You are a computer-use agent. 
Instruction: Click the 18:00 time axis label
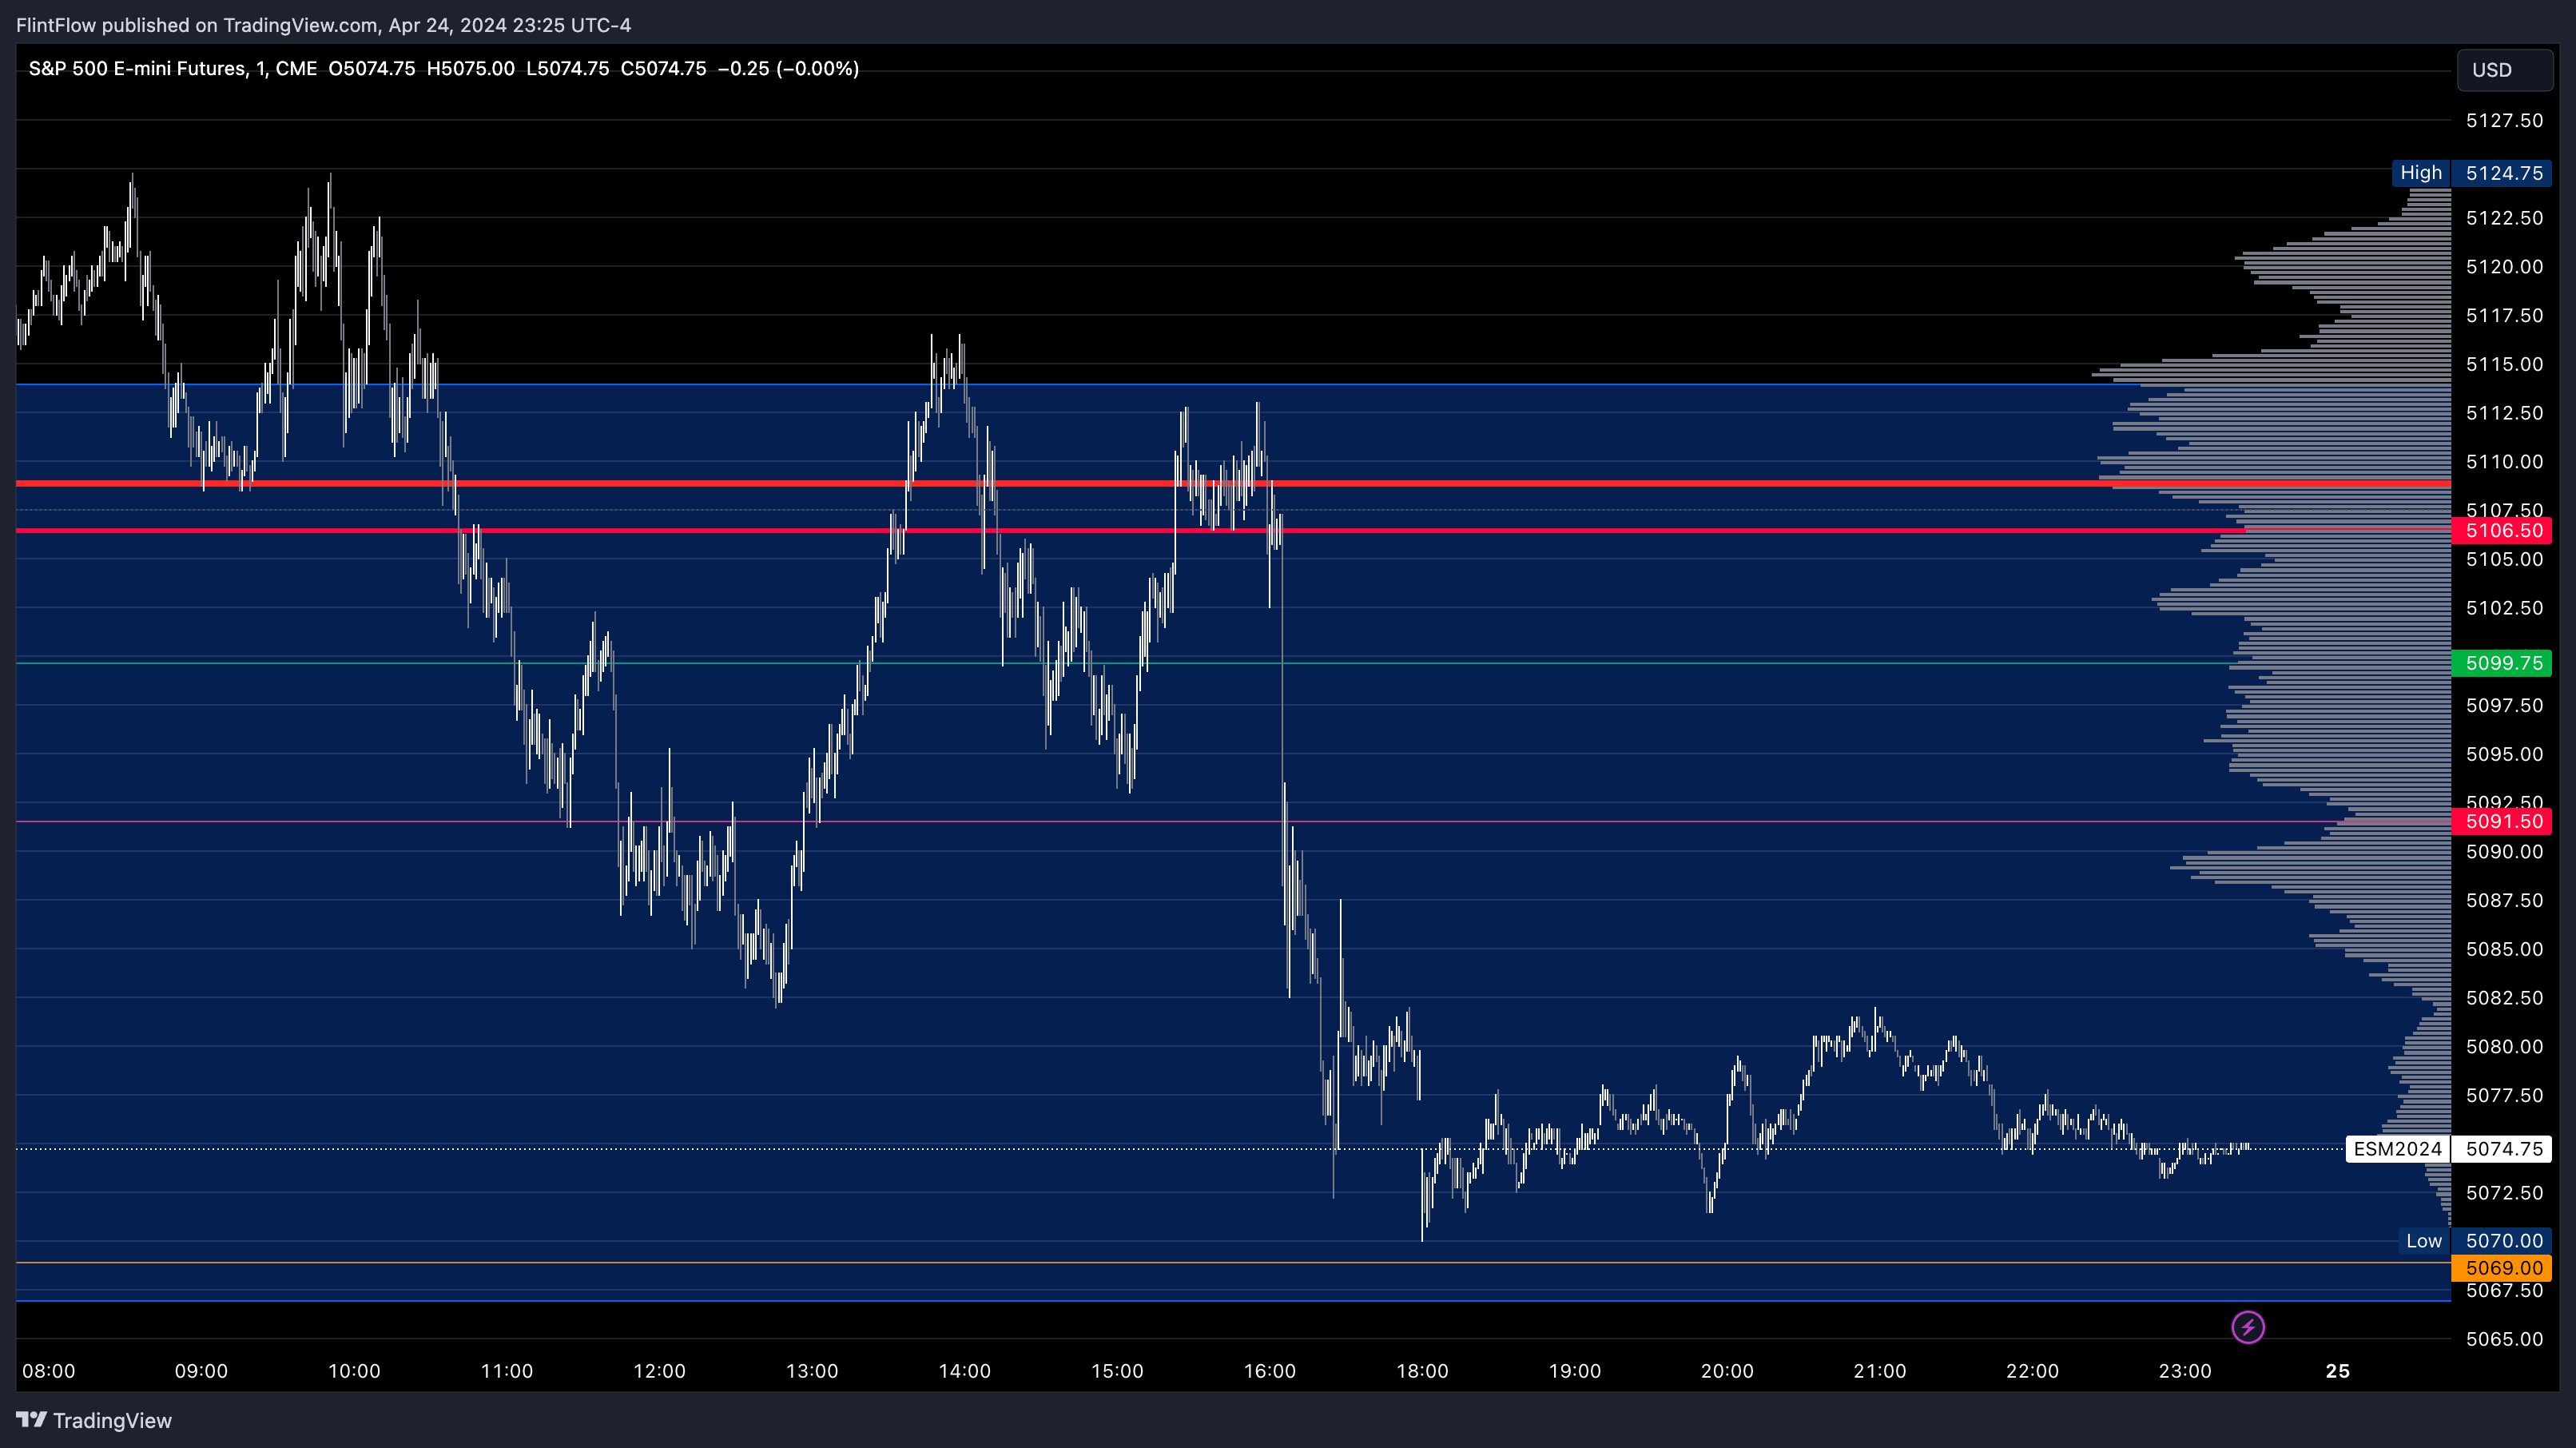click(1422, 1371)
